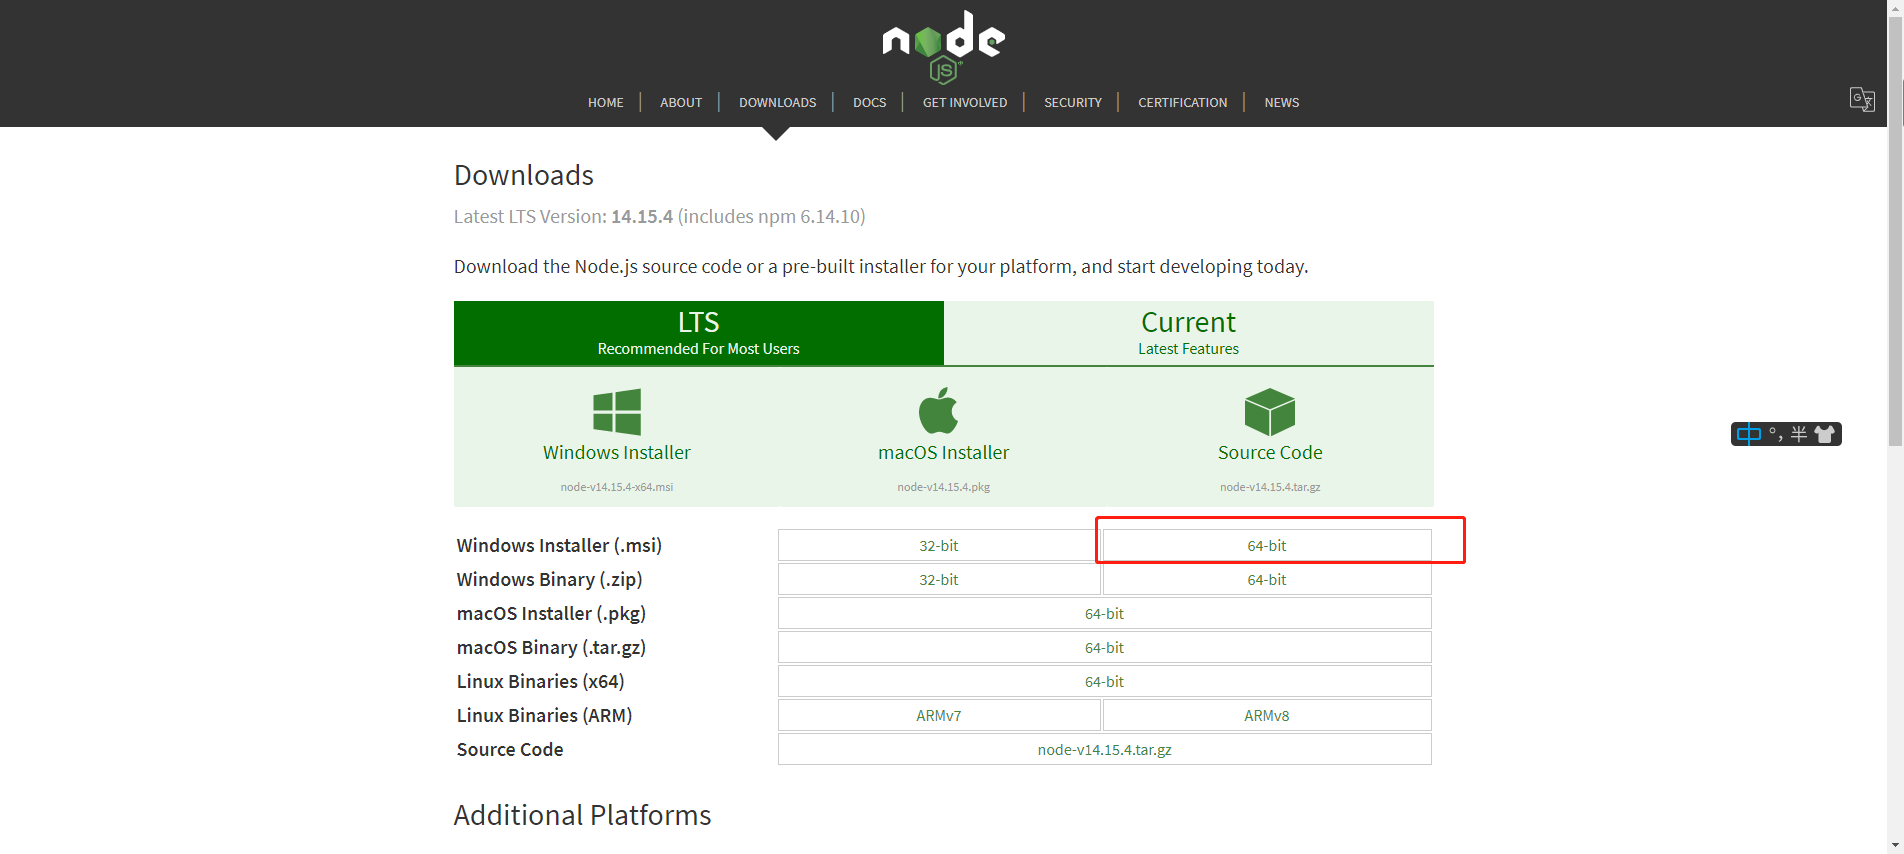Viewport: 1904px width, 854px height.
Task: Download Windows Installer (.msi) 64-bit
Action: pyautogui.click(x=1267, y=546)
